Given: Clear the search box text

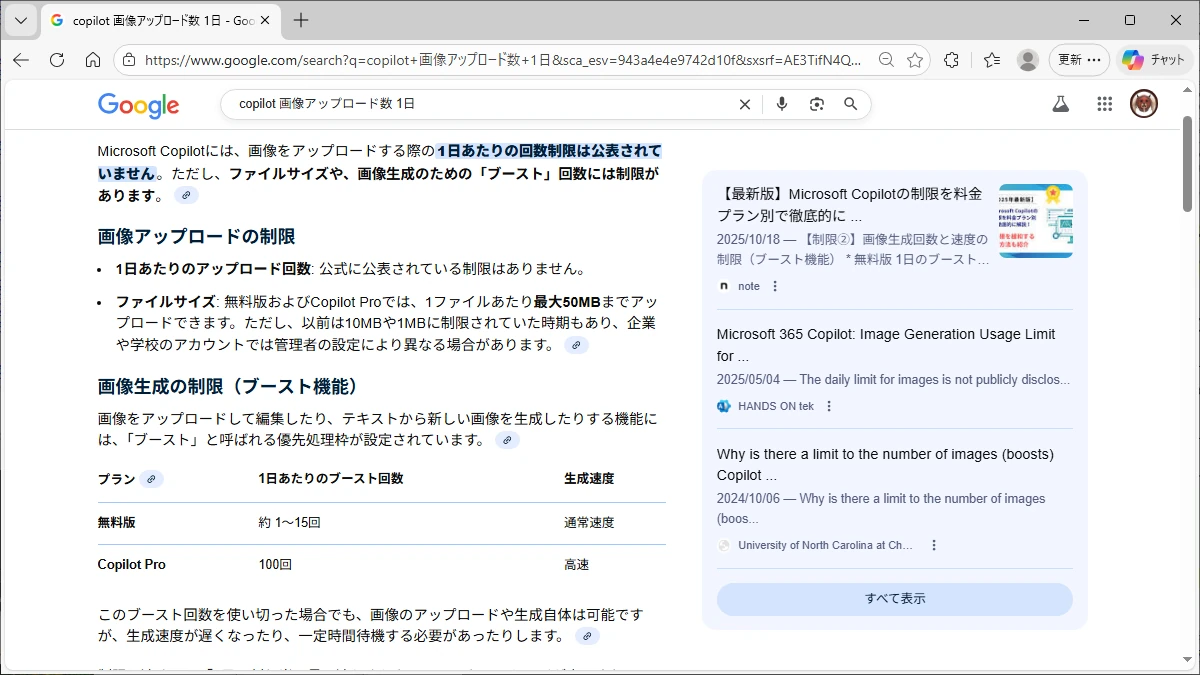Looking at the screenshot, I should point(744,104).
